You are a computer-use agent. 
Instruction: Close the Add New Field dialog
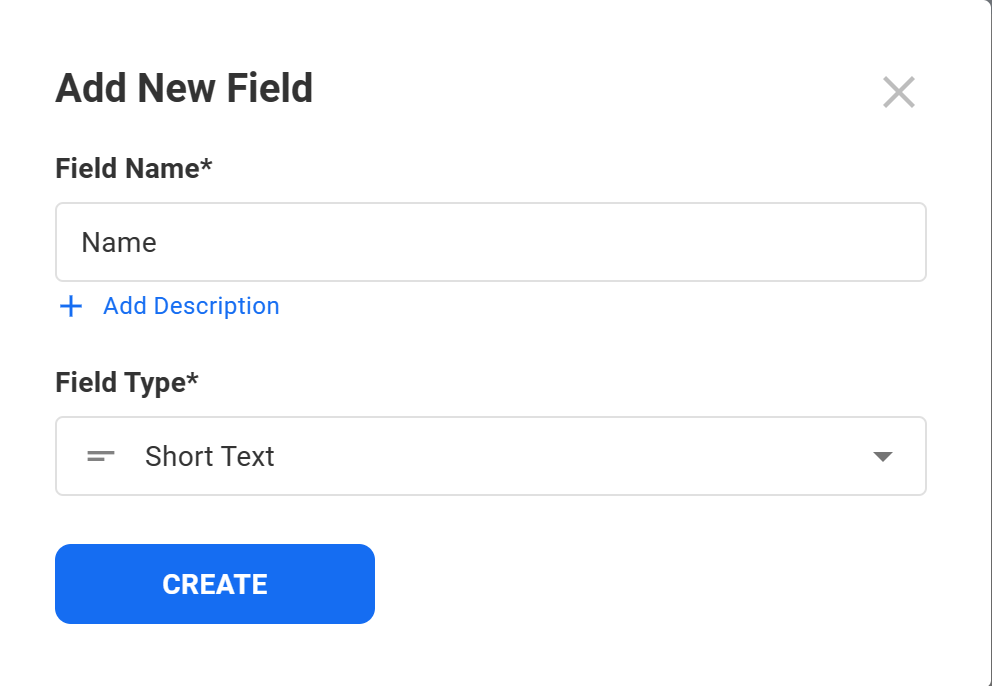tap(898, 93)
